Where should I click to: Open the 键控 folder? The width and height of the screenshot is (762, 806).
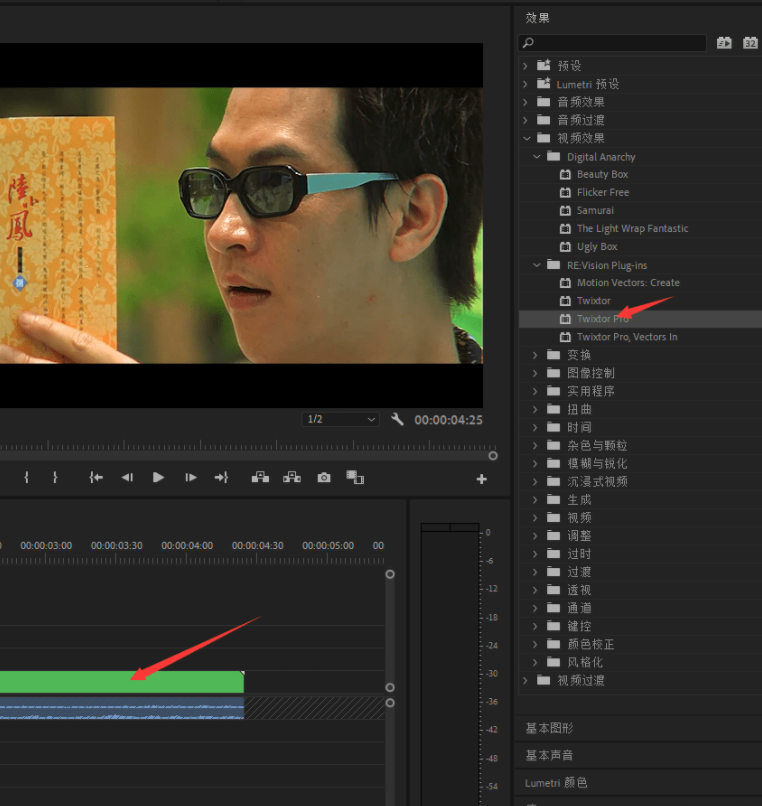click(x=579, y=626)
